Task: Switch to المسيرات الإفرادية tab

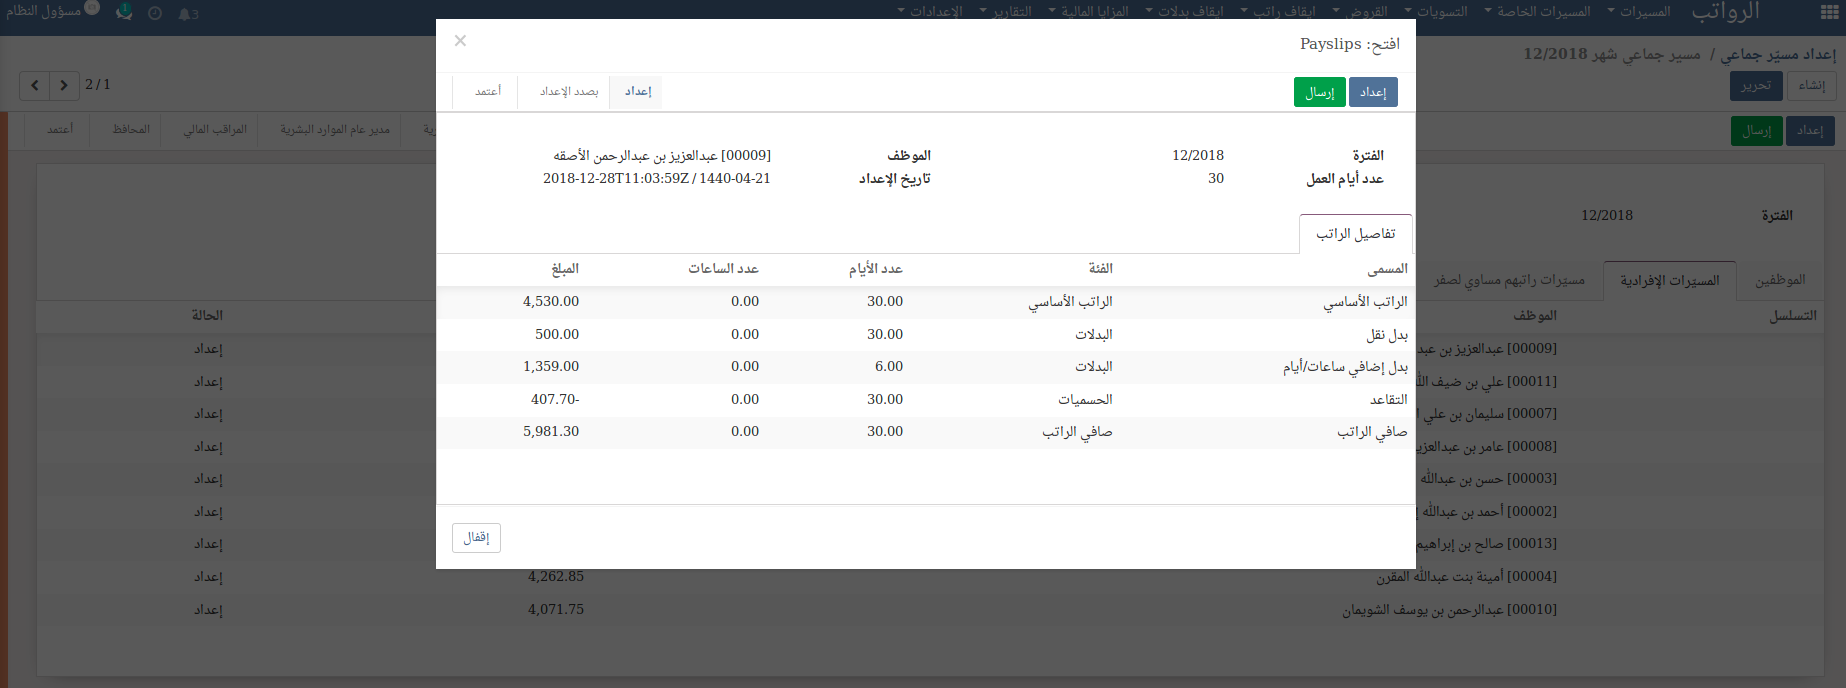Action: pyautogui.click(x=1669, y=280)
